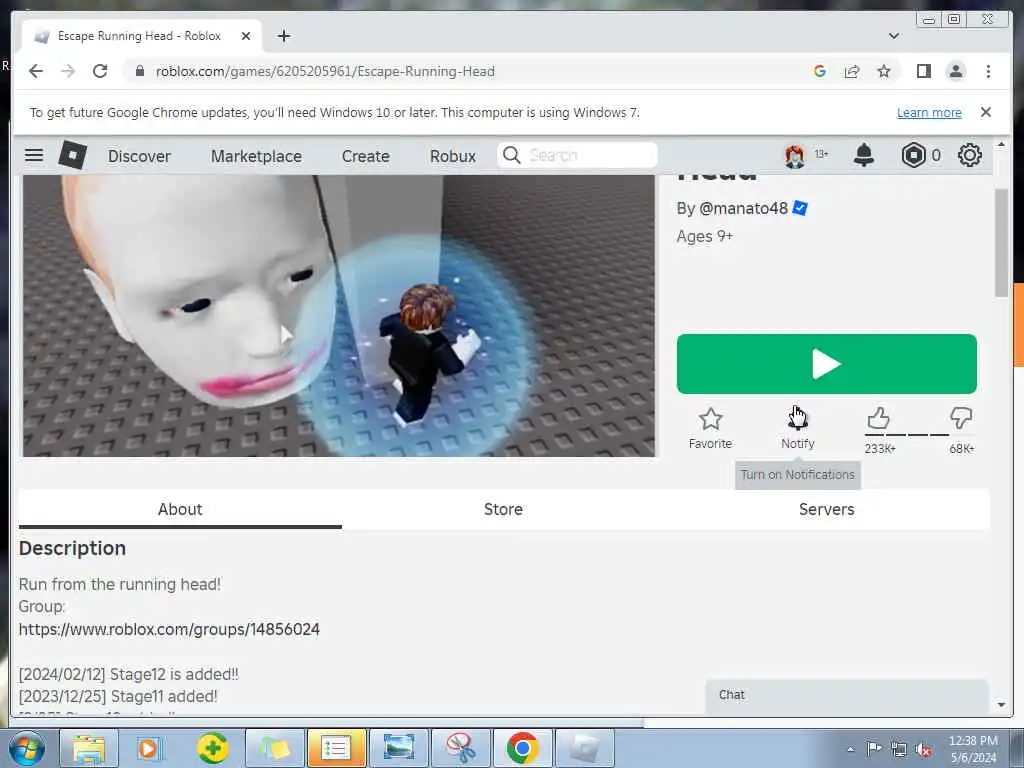Open the Windows Start button

25,748
